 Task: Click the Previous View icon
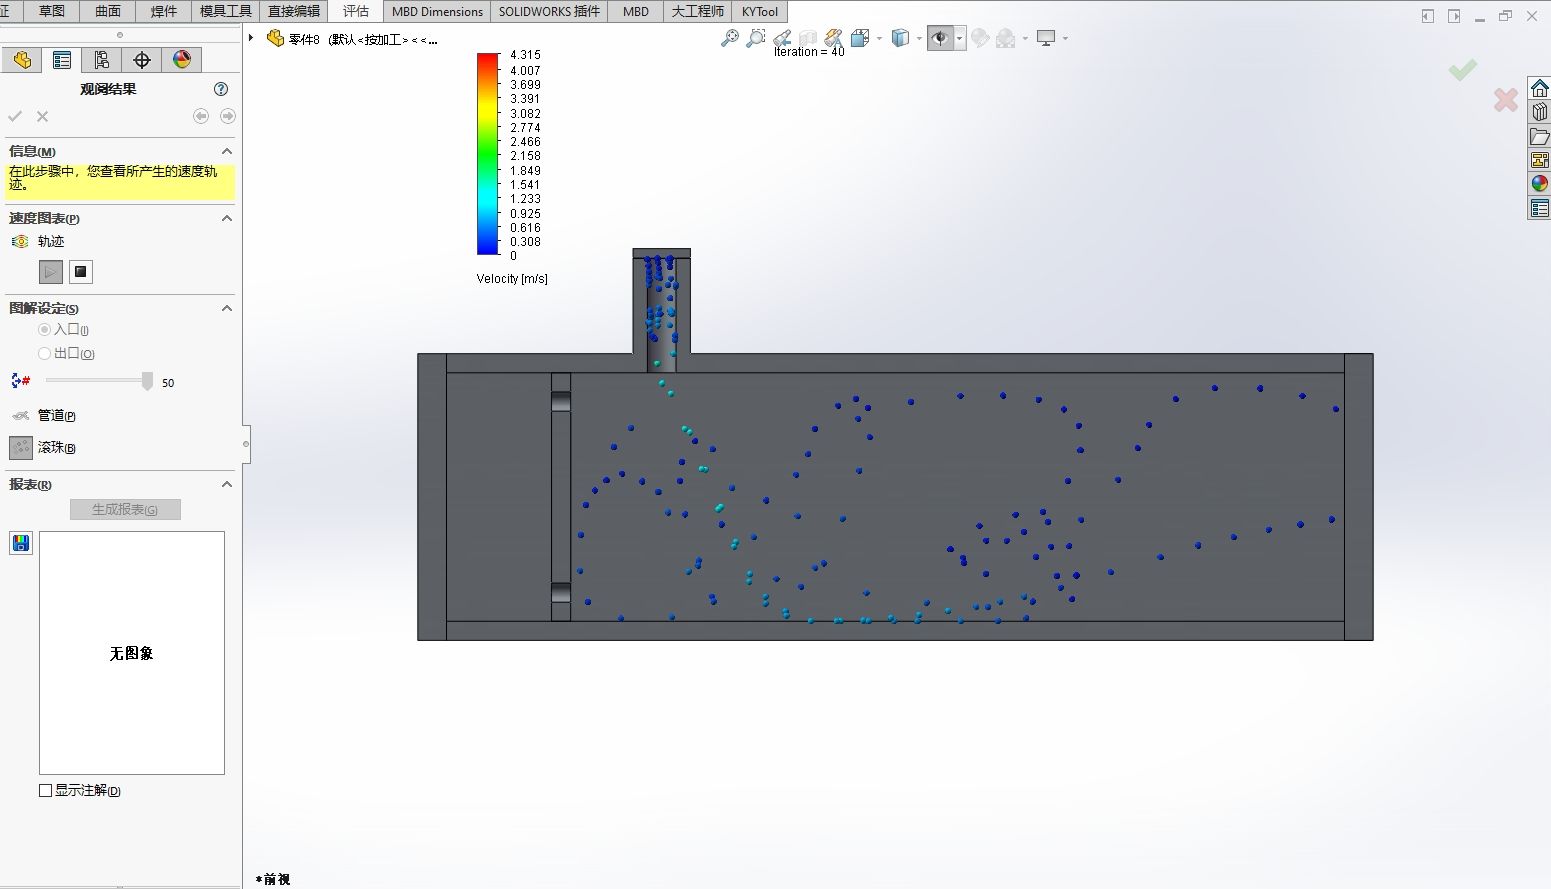point(783,38)
